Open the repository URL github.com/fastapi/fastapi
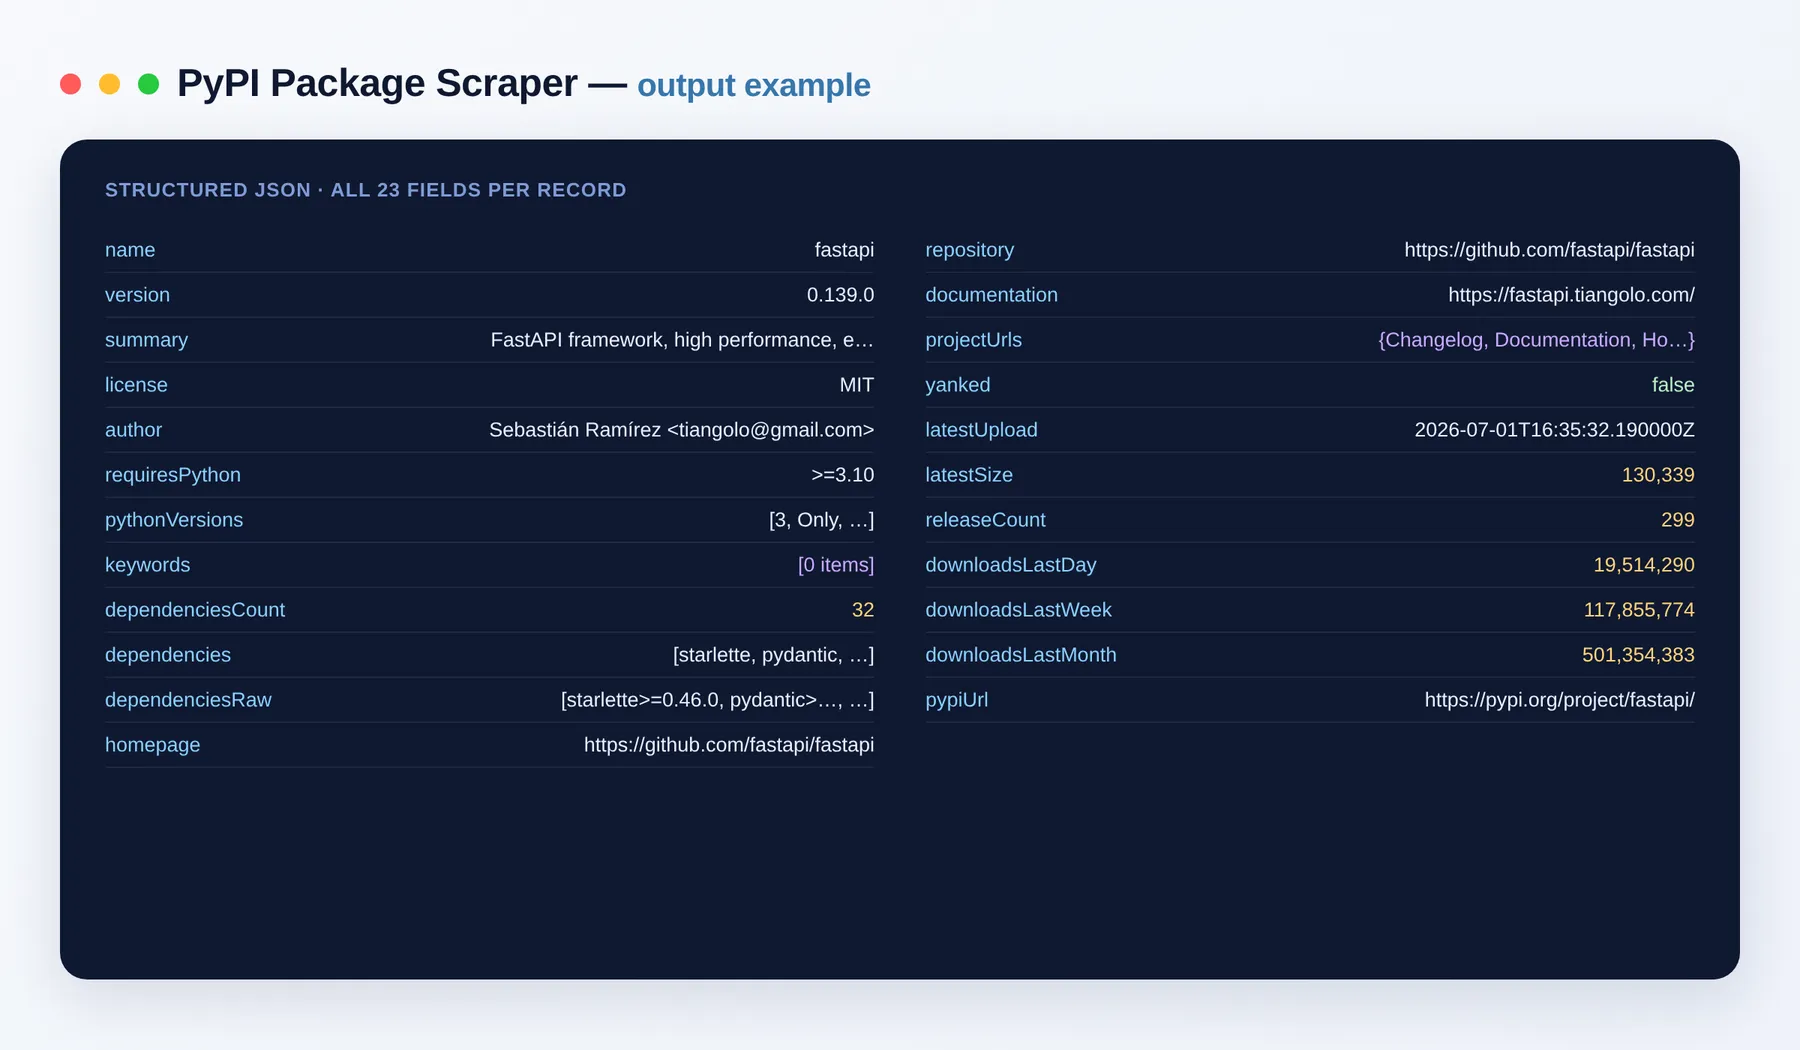The width and height of the screenshot is (1800, 1050). pos(1549,250)
